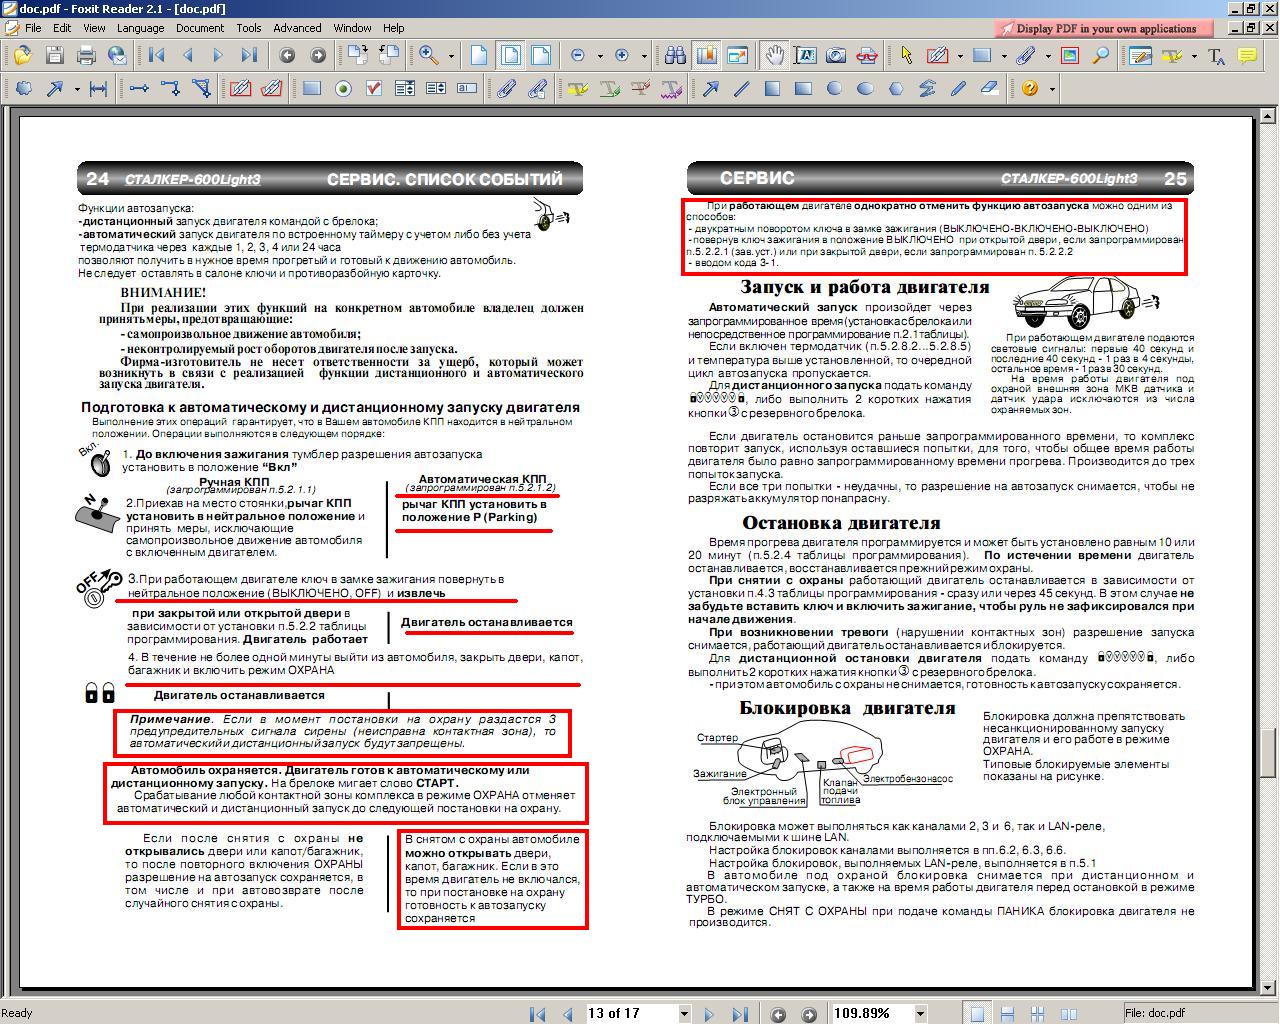Viewport: 1280px width, 1024px height.
Task: Click the vertical scrollbar thumb
Action: pos(1270,753)
